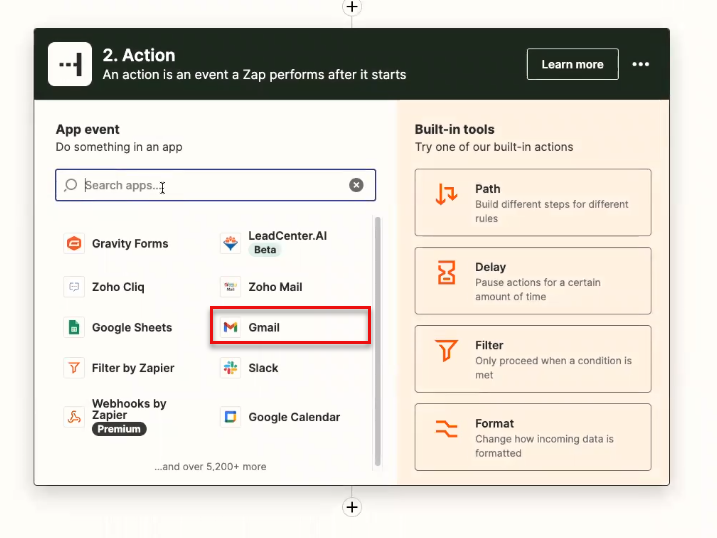
Task: Choose the Slack app icon
Action: tap(230, 368)
